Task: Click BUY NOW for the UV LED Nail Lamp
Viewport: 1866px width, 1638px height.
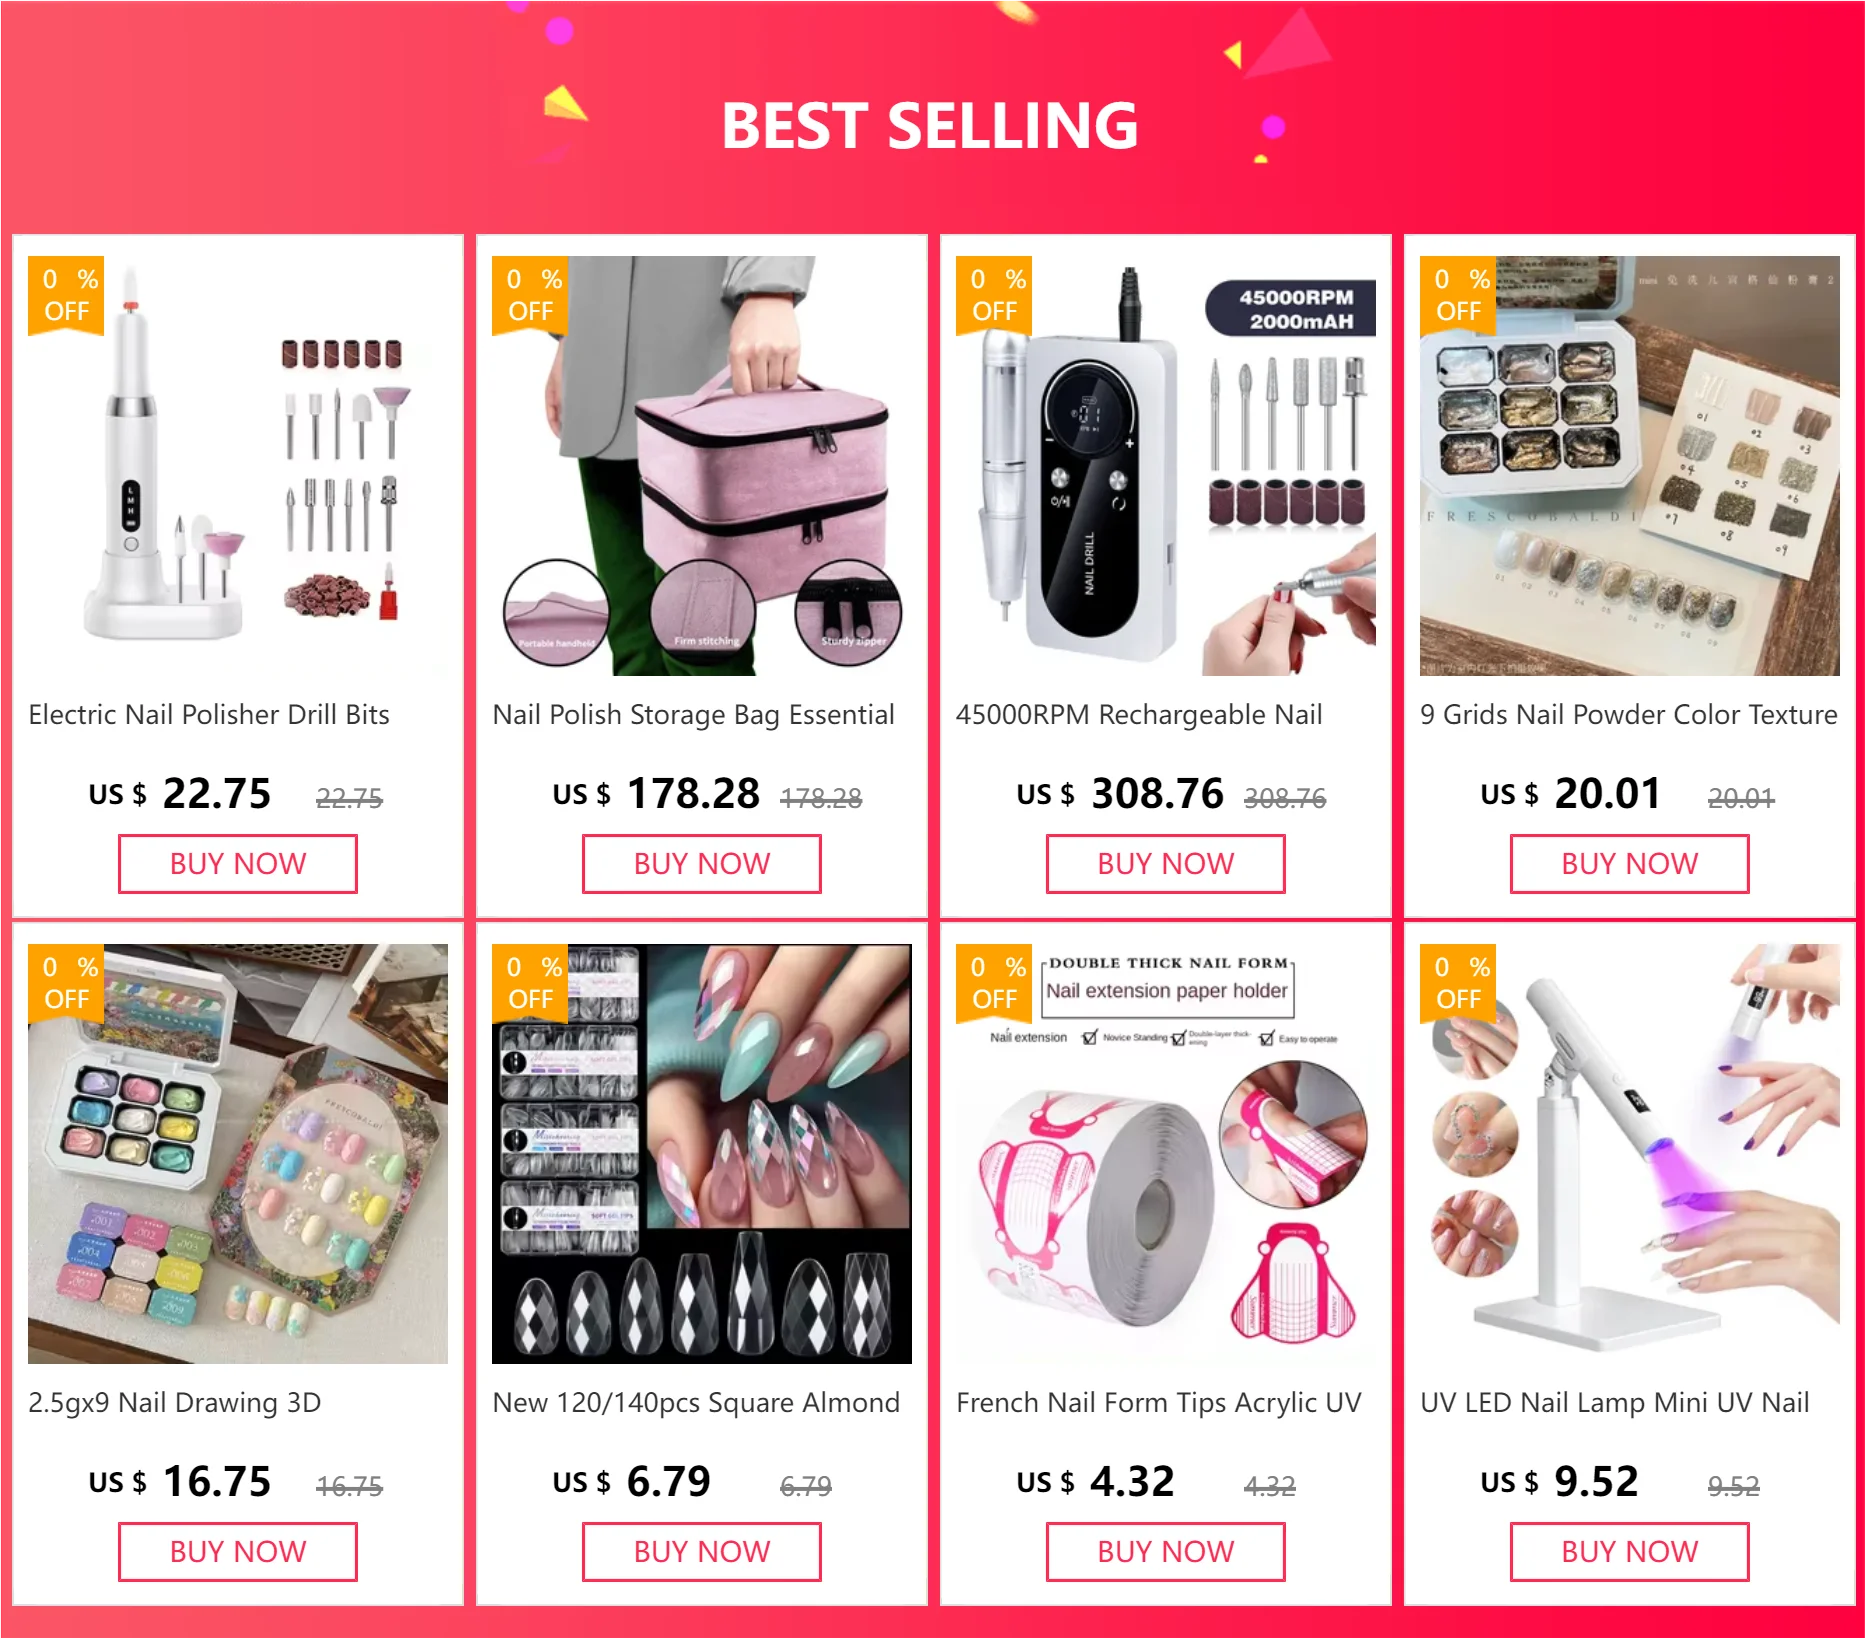Action: (1630, 1552)
